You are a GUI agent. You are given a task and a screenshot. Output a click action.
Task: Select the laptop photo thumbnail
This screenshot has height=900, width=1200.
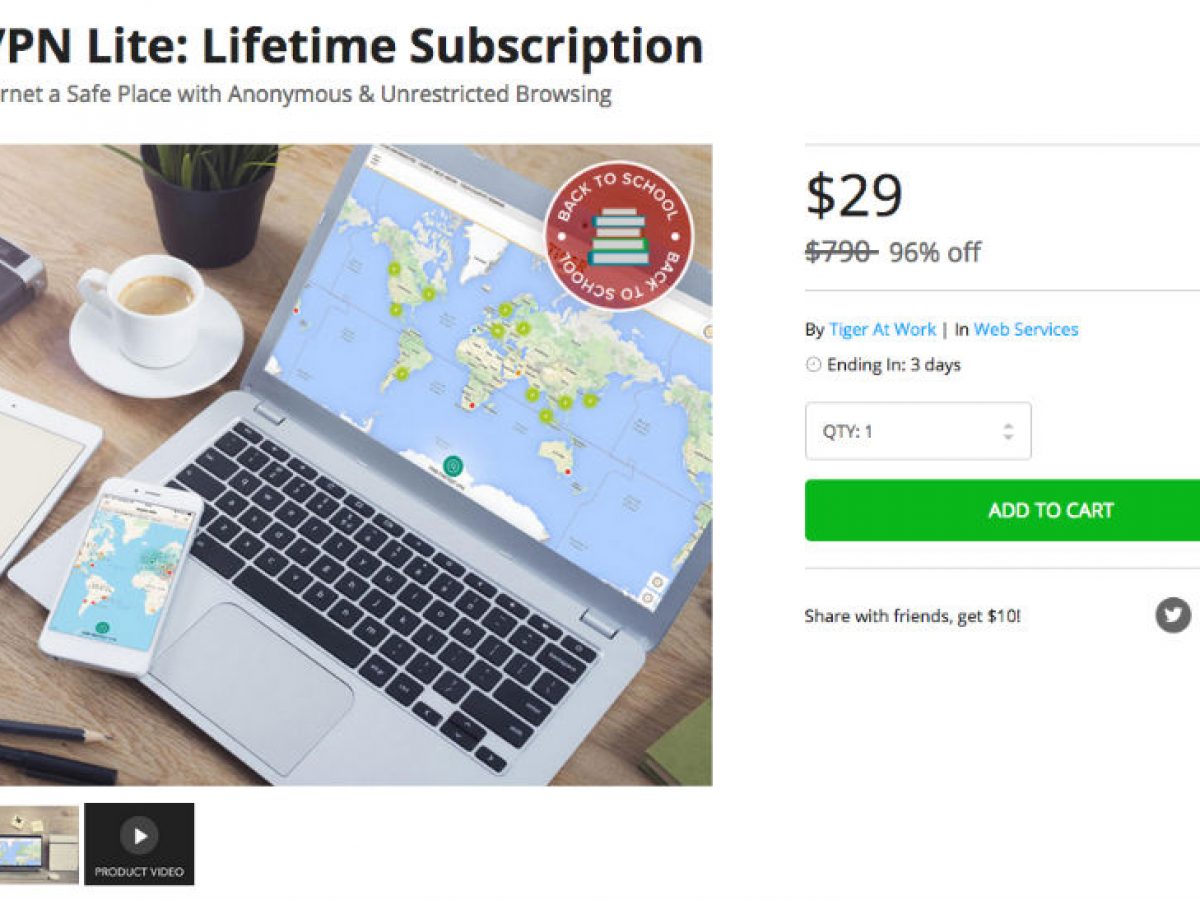39,844
